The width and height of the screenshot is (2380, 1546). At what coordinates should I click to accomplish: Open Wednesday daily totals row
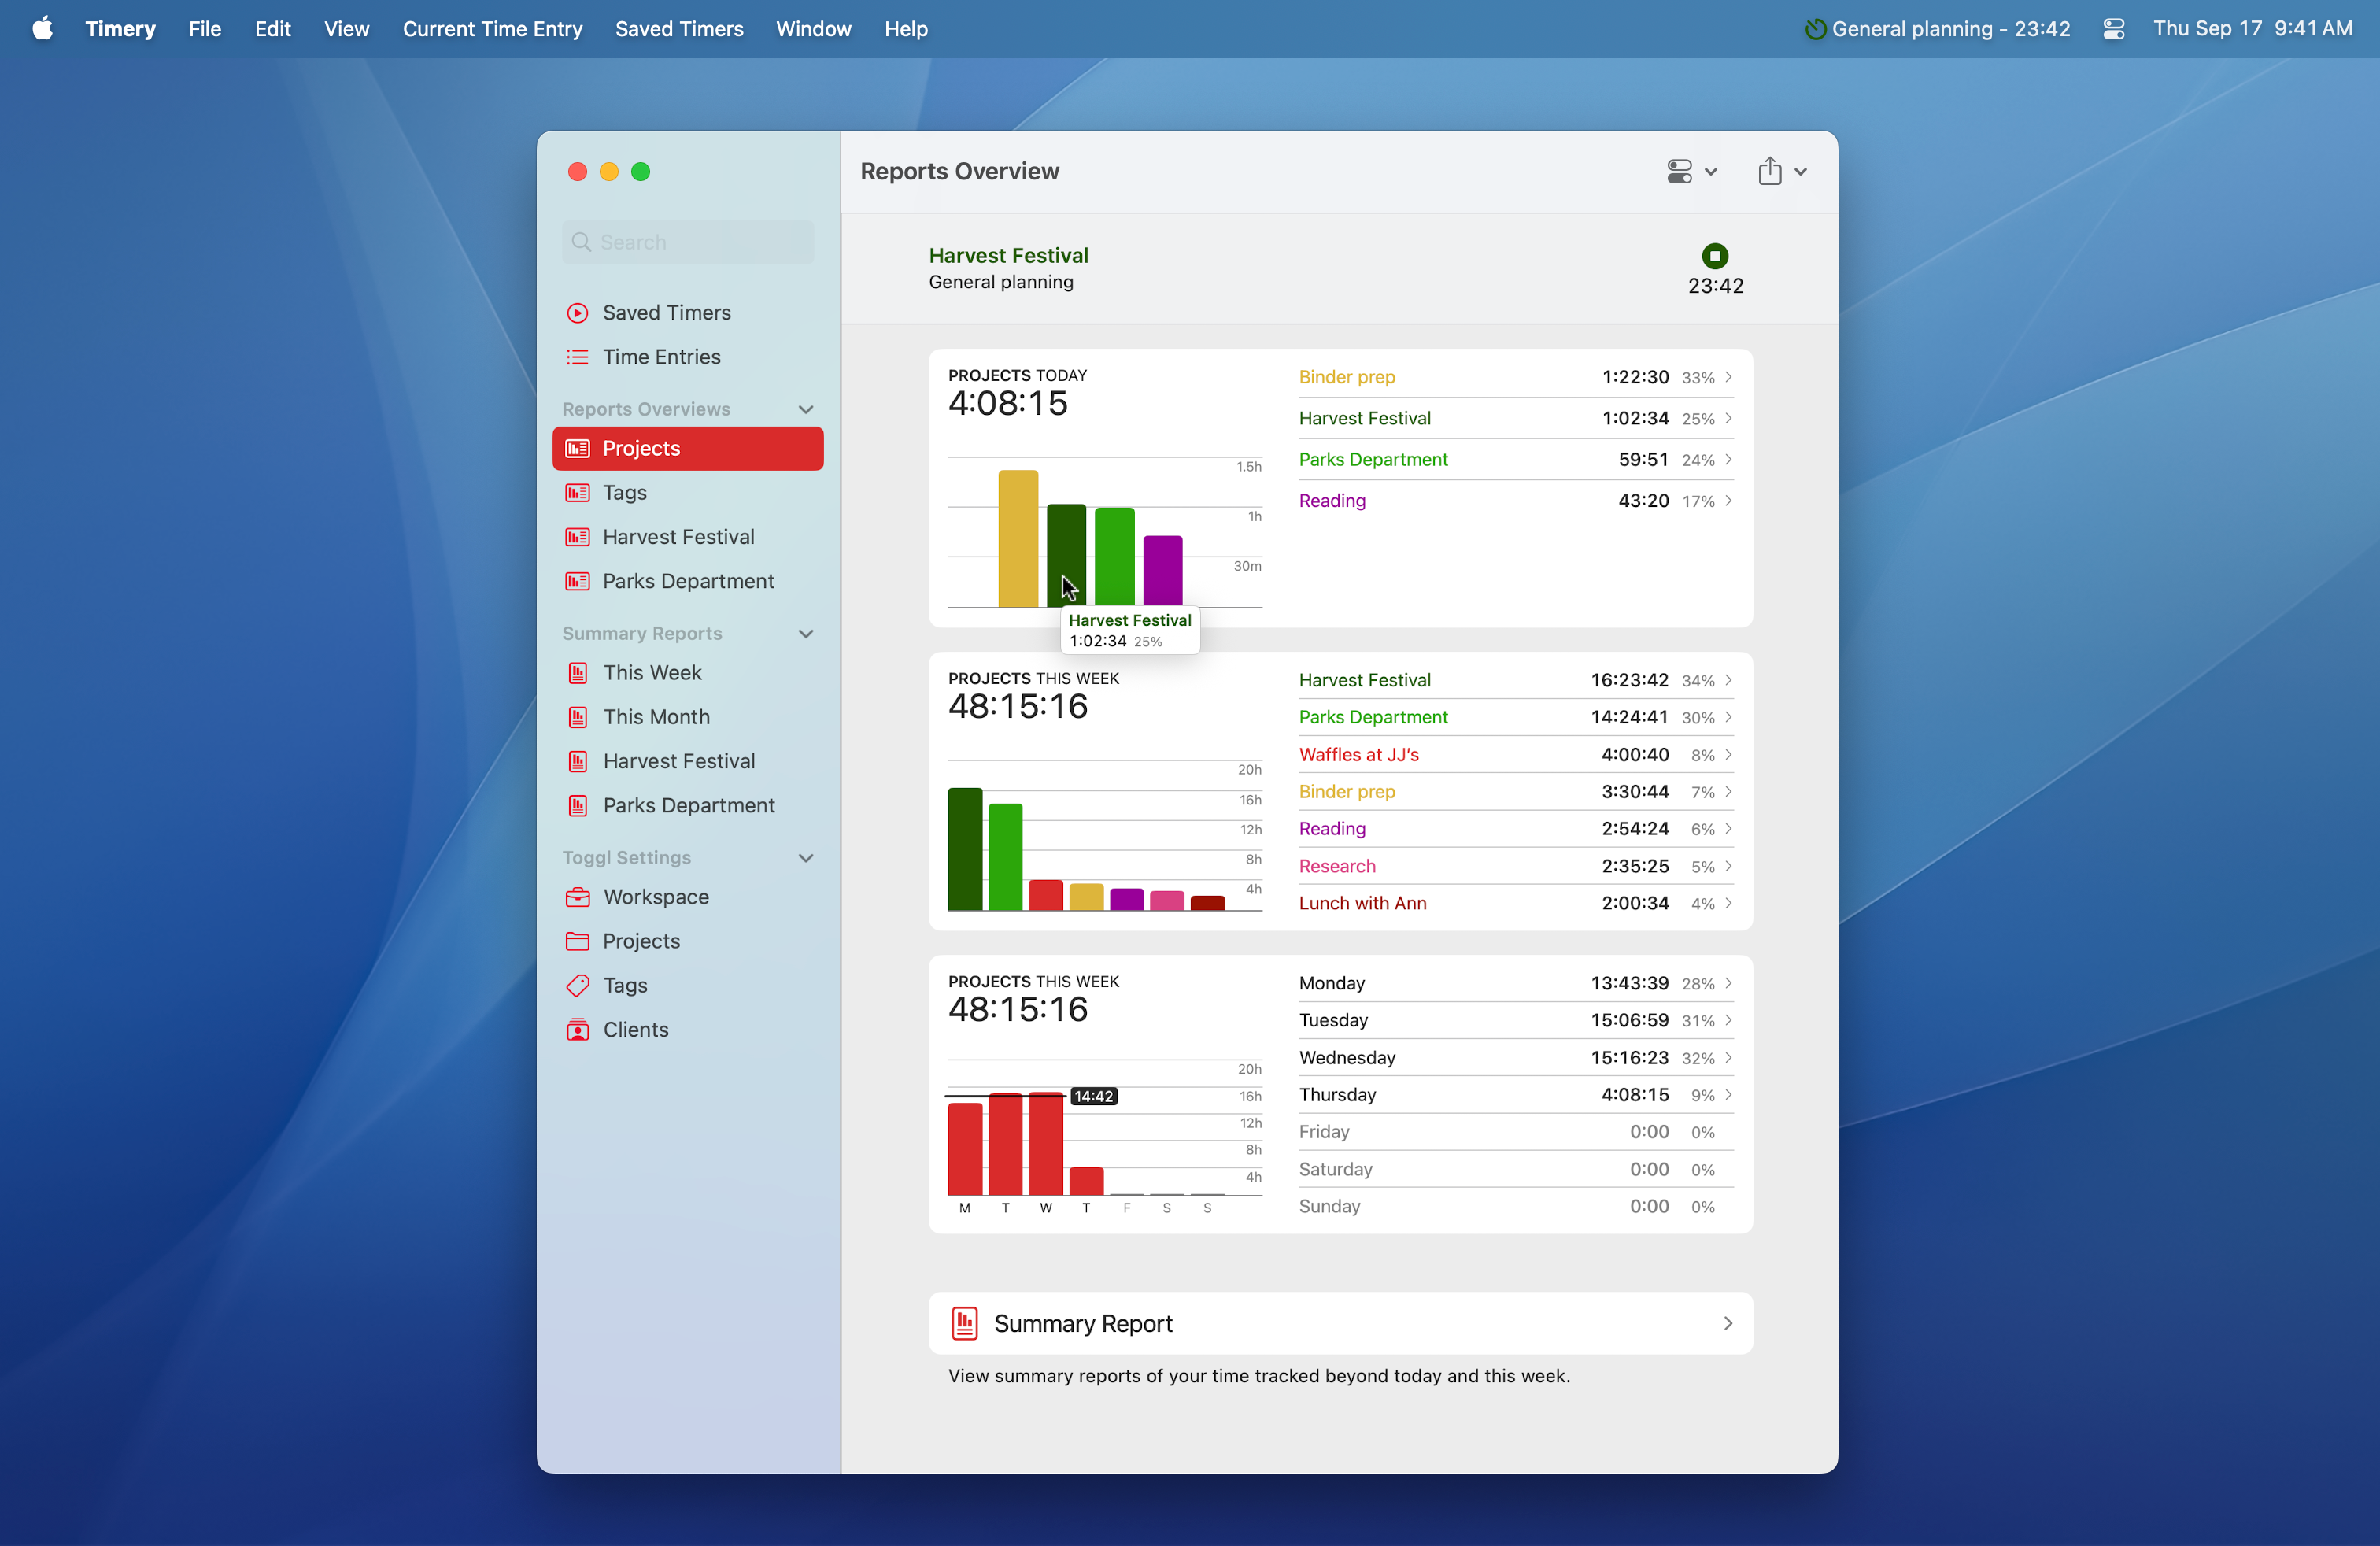tap(1515, 1057)
